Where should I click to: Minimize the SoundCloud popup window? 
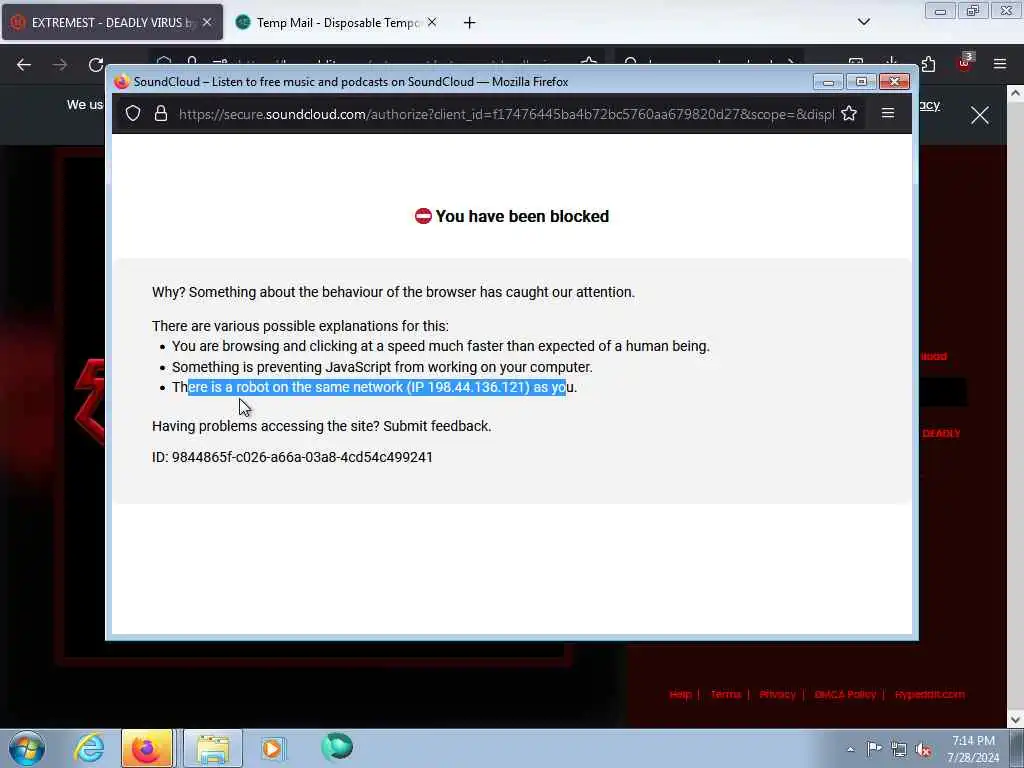(828, 82)
